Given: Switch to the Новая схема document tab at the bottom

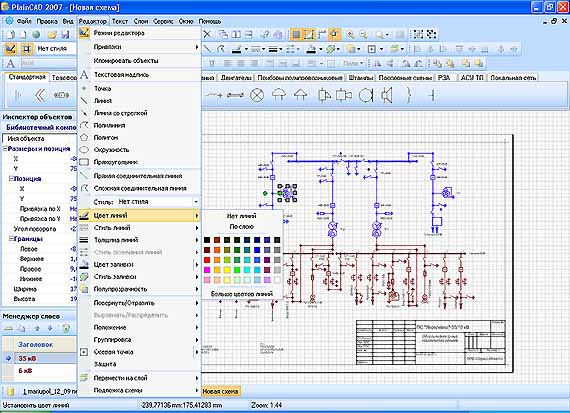Looking at the screenshot, I should [x=220, y=392].
